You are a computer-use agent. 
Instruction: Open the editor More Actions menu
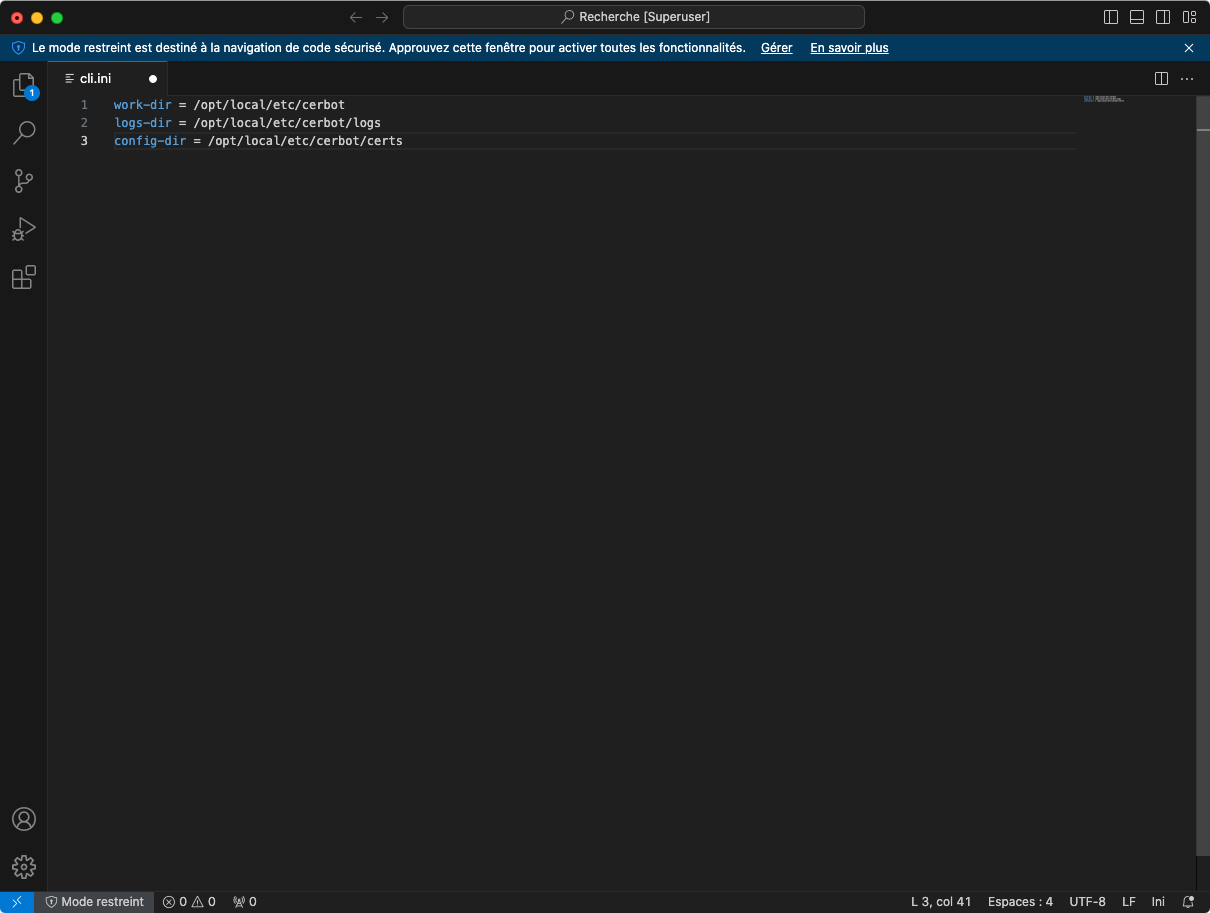click(x=1187, y=78)
